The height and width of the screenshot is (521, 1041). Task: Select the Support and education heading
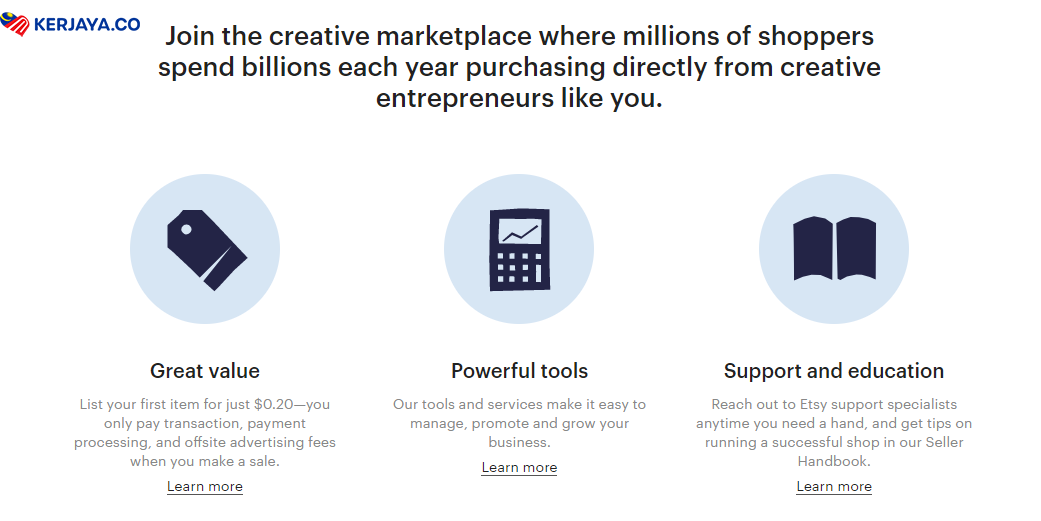point(834,371)
